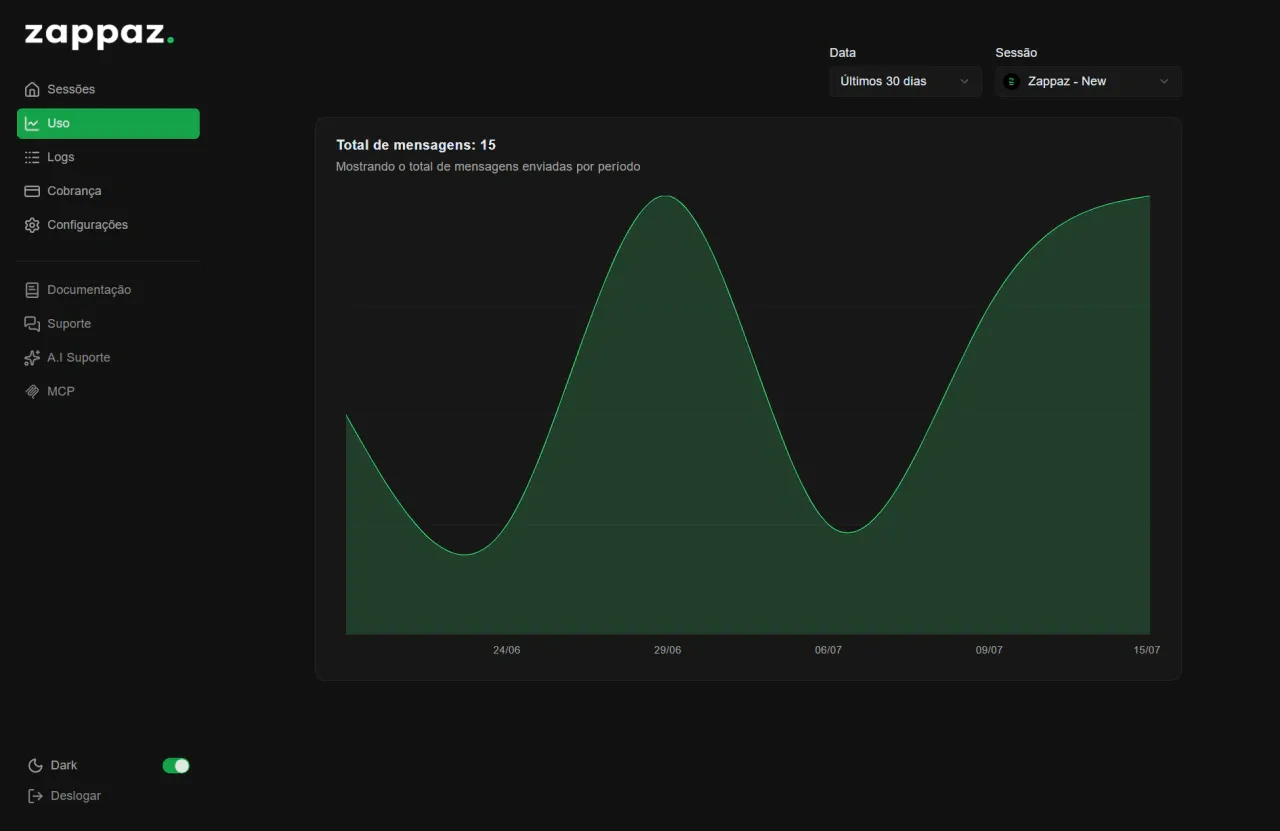The width and height of the screenshot is (1280, 831).
Task: Open Logs via its list icon
Action: 32,157
